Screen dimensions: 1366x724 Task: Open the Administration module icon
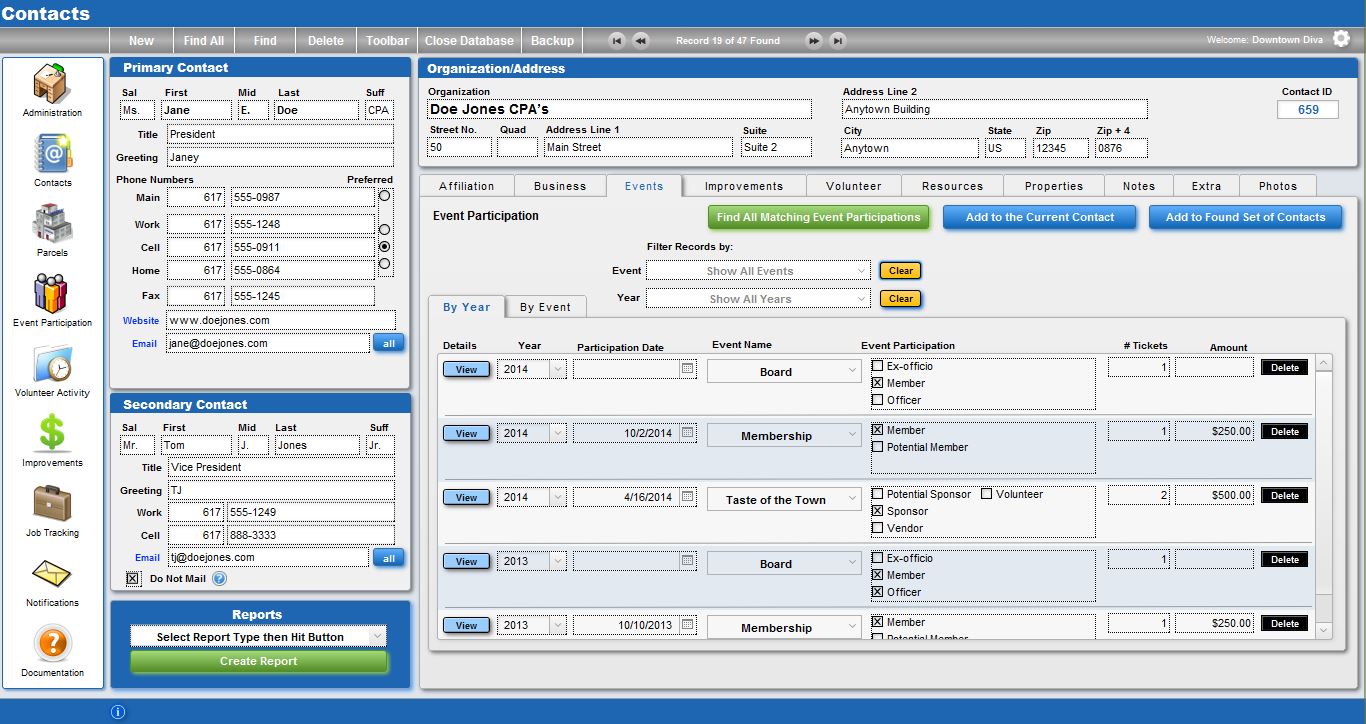pos(52,84)
